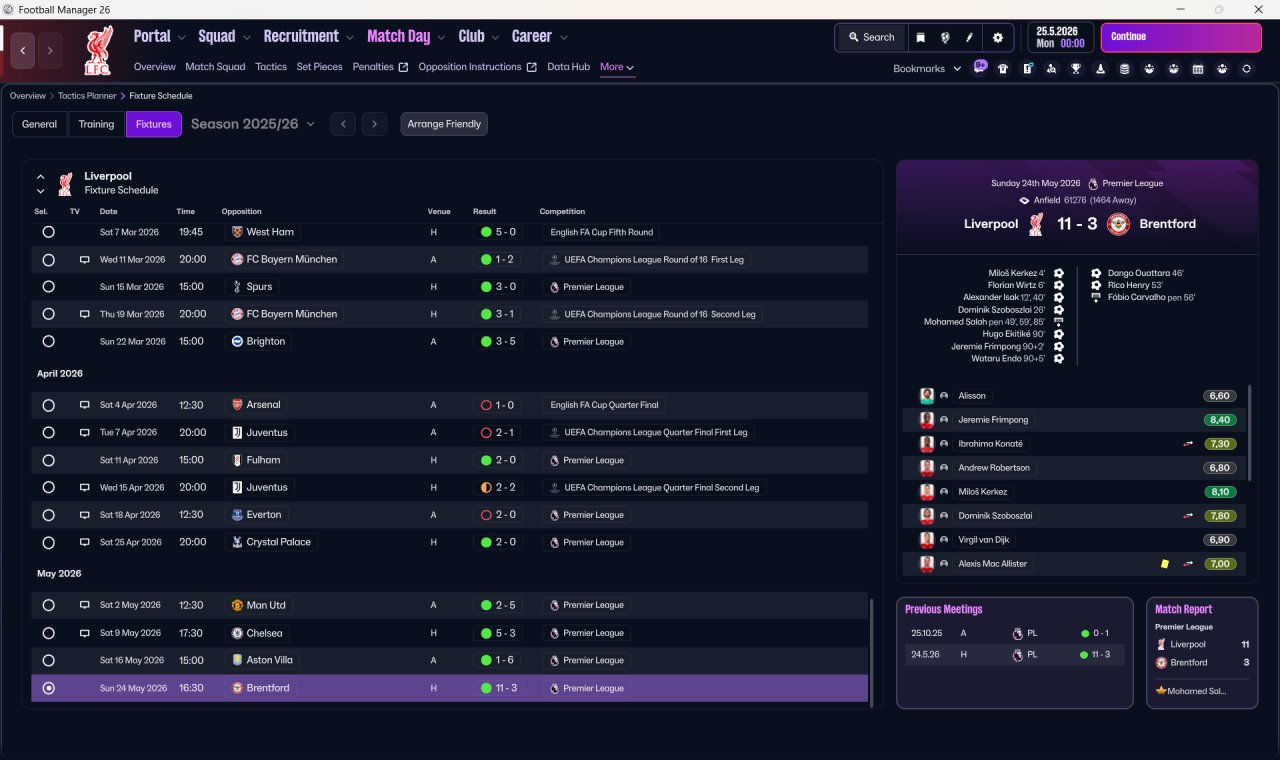Click the Arrange Friendly button
This screenshot has width=1280, height=760.
point(444,124)
